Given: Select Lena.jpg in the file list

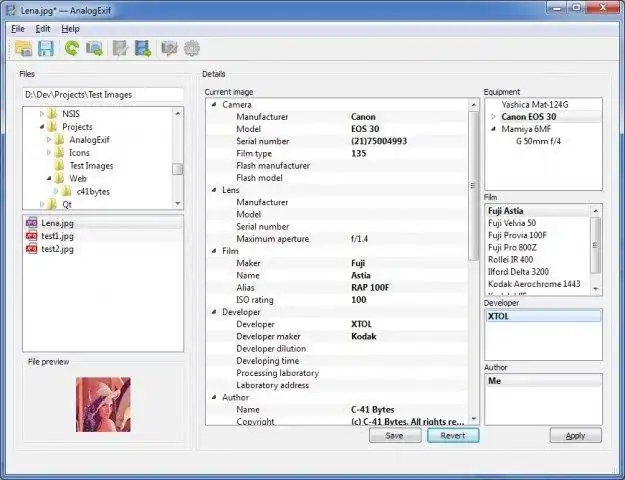Looking at the screenshot, I should click(x=103, y=223).
